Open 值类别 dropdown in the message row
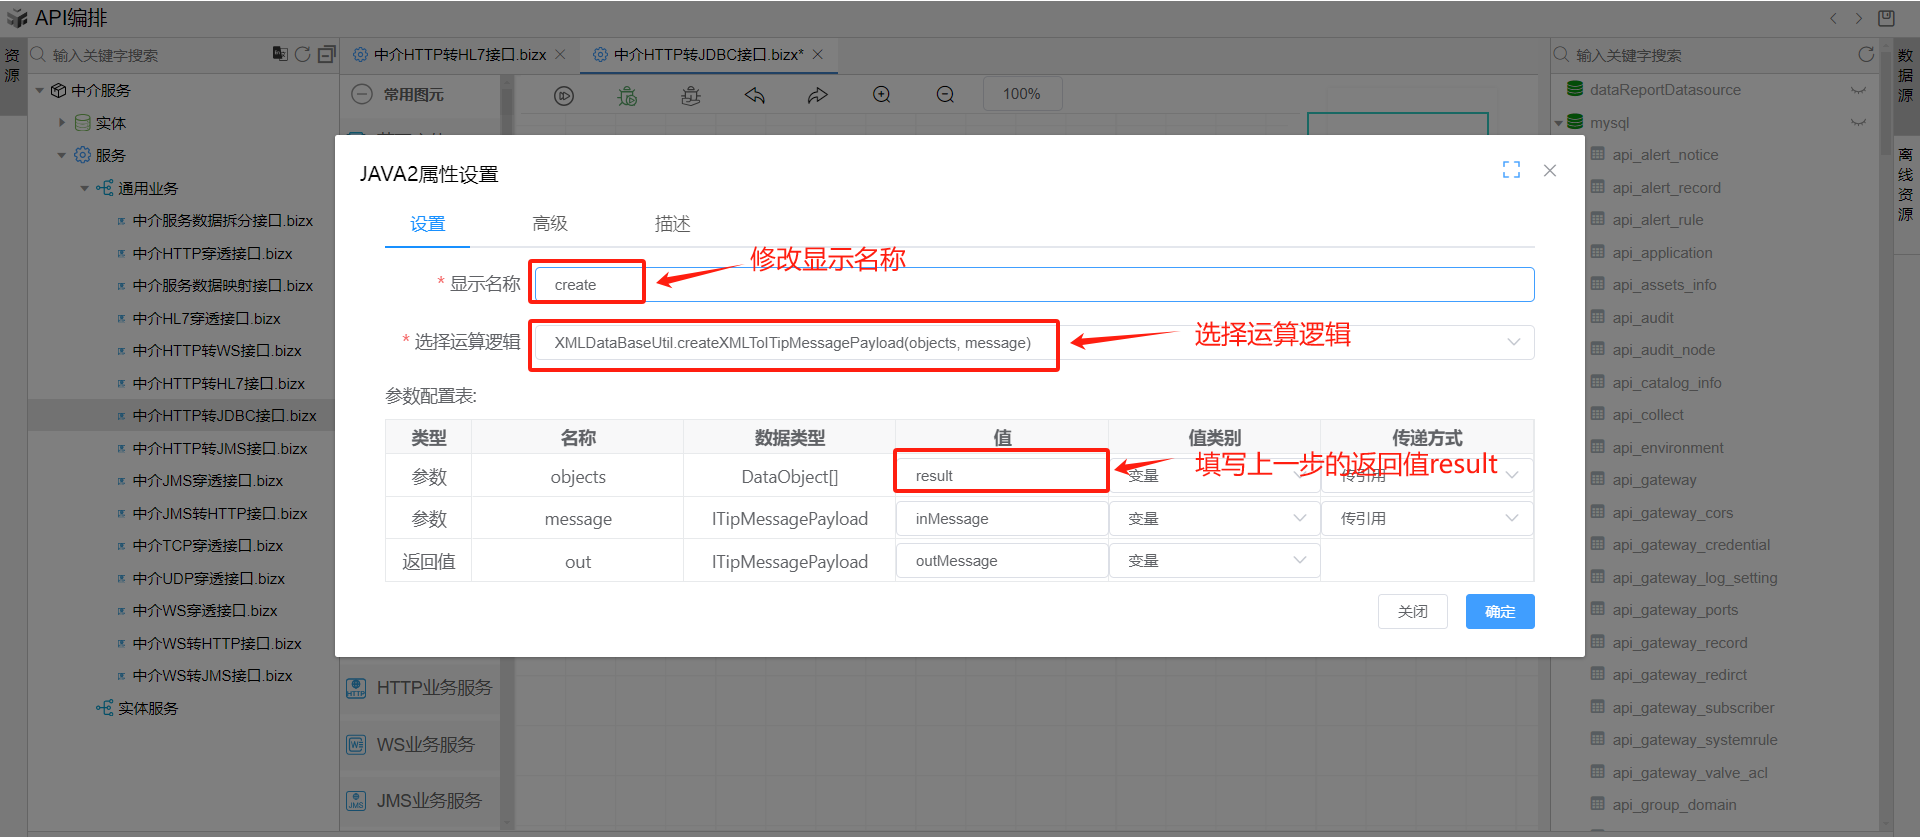 pyautogui.click(x=1299, y=518)
